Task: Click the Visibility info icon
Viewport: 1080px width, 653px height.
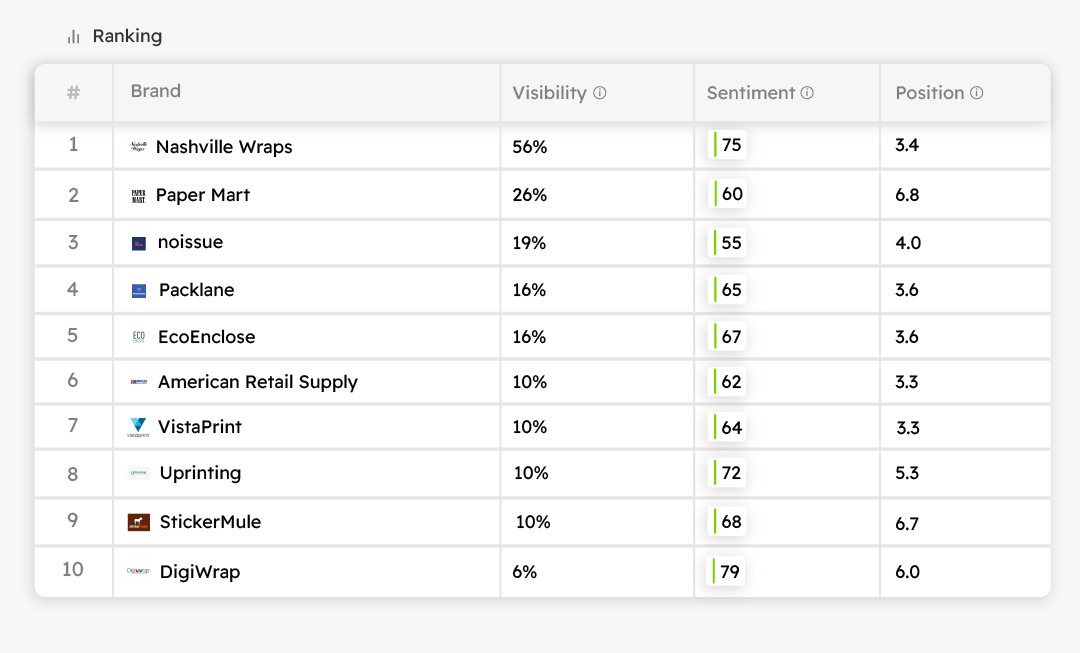Action: click(x=600, y=93)
